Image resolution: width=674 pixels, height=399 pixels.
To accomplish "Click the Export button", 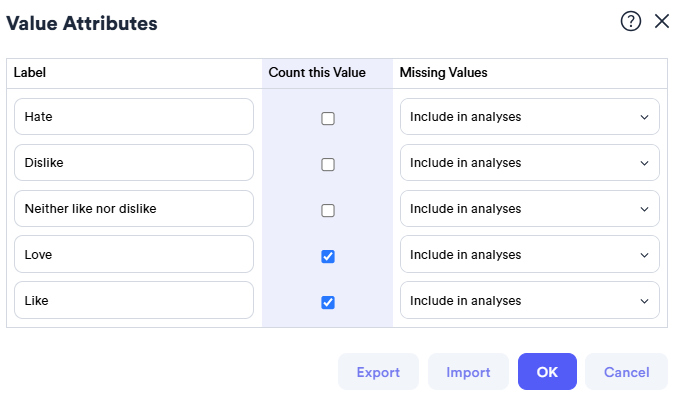I will [378, 371].
